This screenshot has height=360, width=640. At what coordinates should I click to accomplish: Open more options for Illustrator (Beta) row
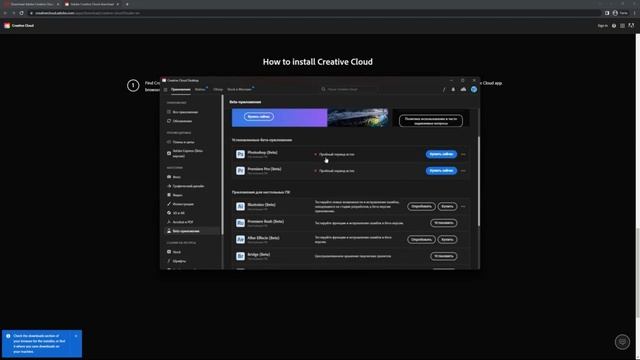point(463,207)
